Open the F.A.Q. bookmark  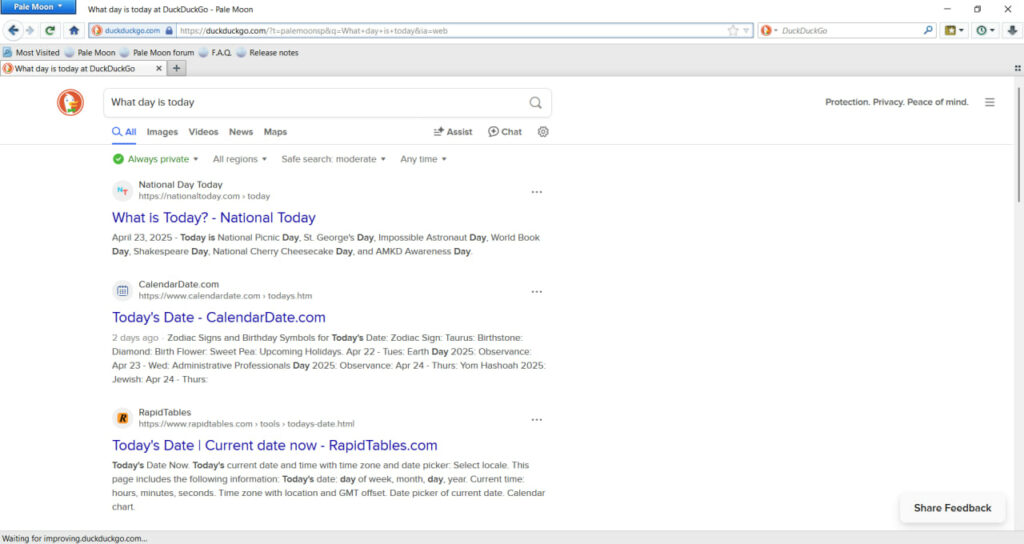pyautogui.click(x=215, y=52)
